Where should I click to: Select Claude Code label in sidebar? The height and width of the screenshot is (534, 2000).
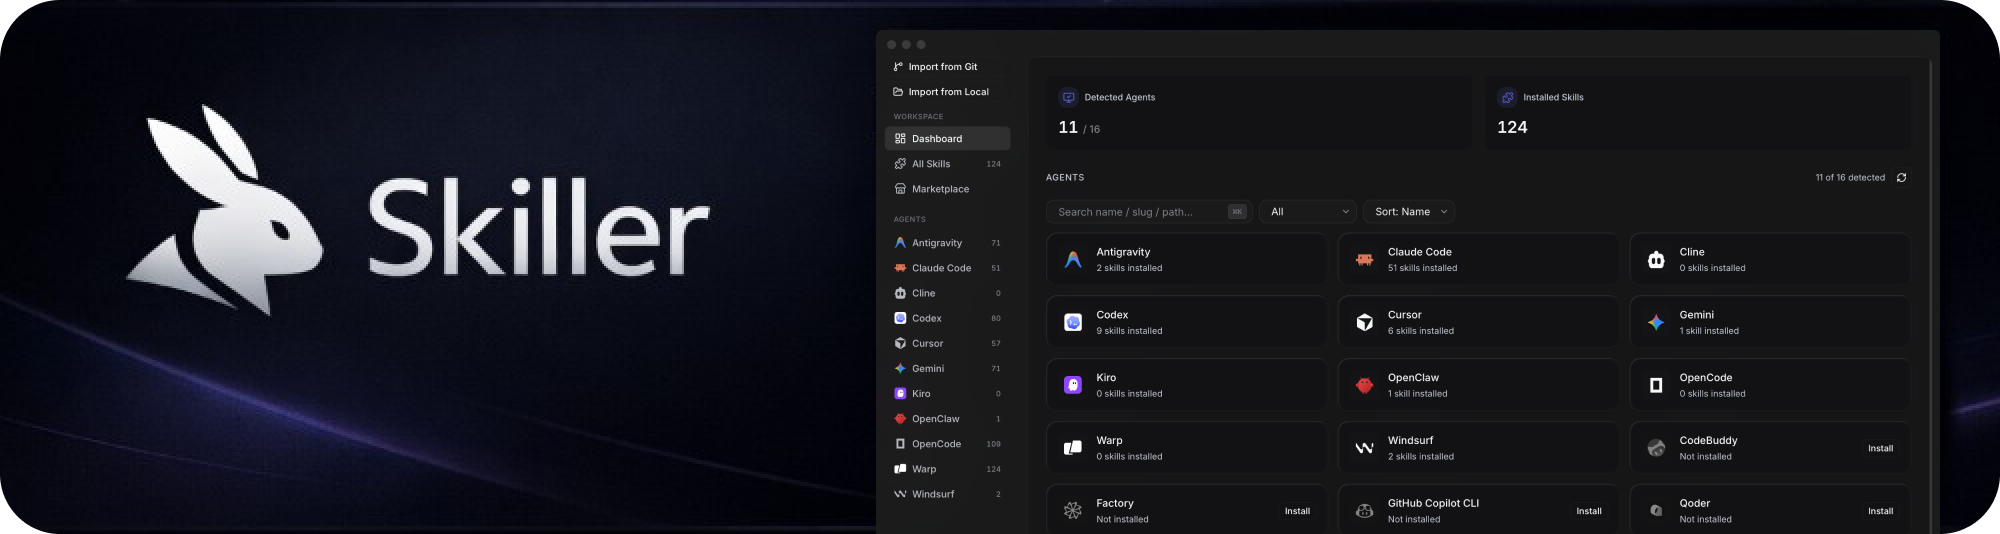[x=941, y=268]
